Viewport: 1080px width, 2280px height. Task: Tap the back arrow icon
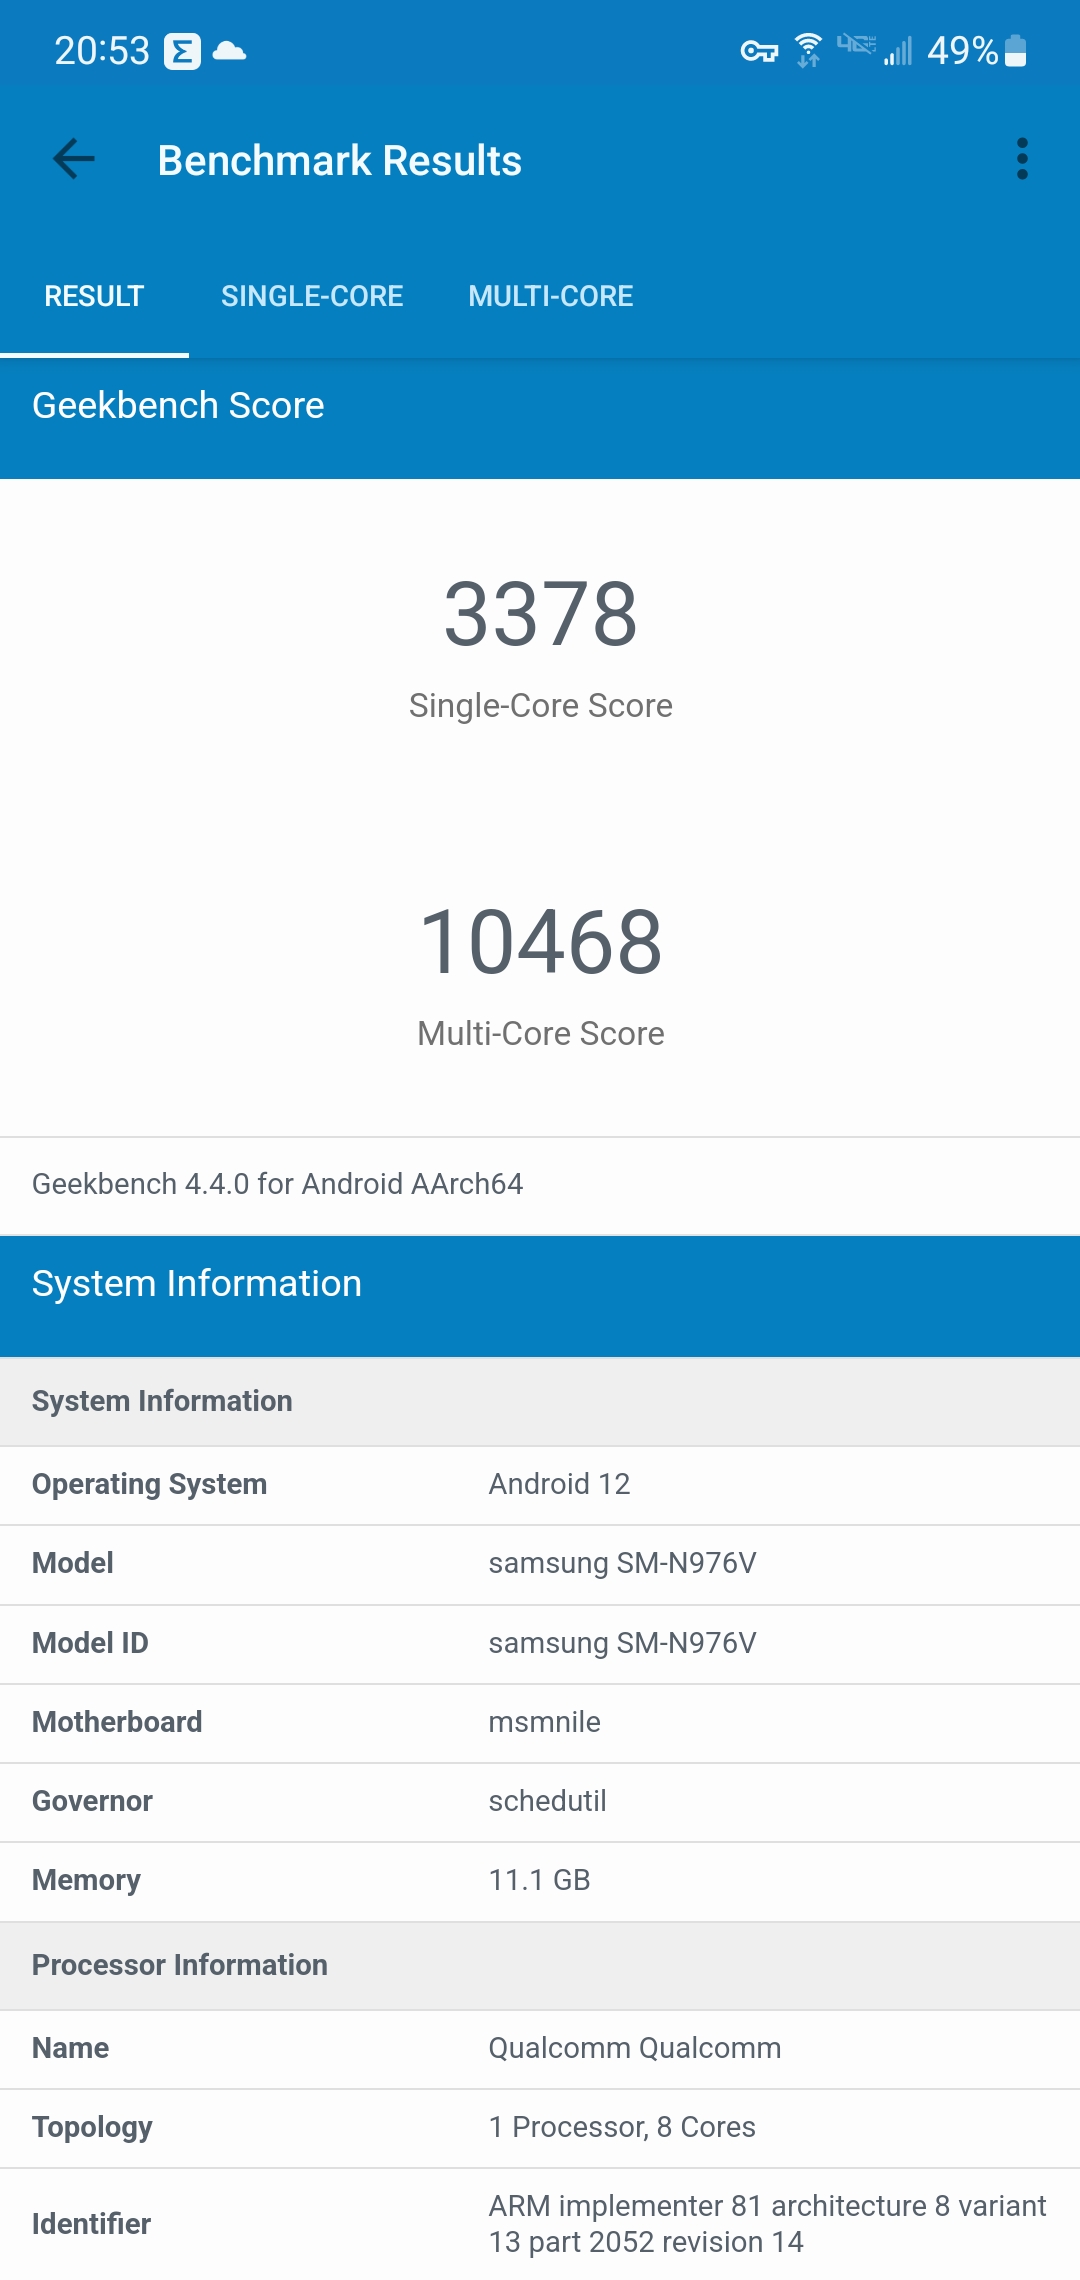click(74, 159)
